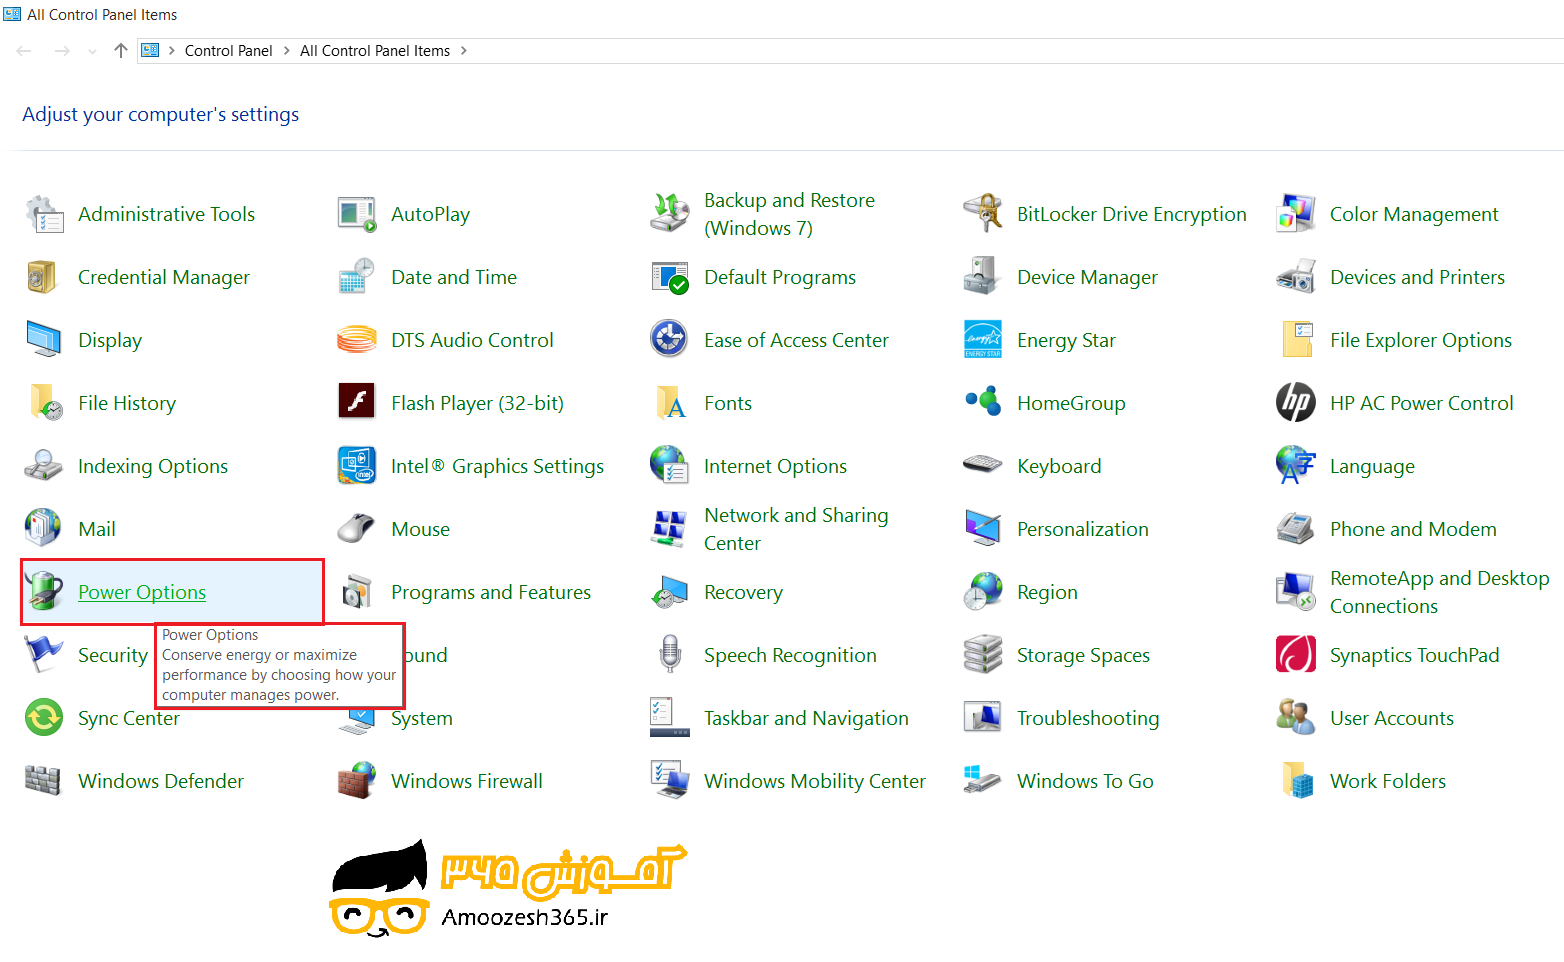Open the Language link
The image size is (1564, 962).
coord(1372,466)
